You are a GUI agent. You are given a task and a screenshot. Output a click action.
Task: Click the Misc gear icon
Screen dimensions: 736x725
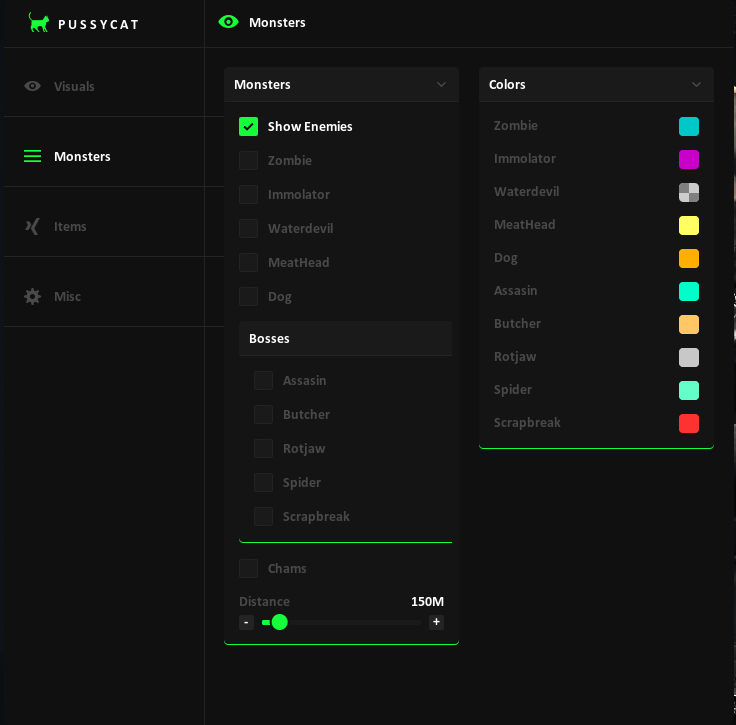click(x=33, y=296)
